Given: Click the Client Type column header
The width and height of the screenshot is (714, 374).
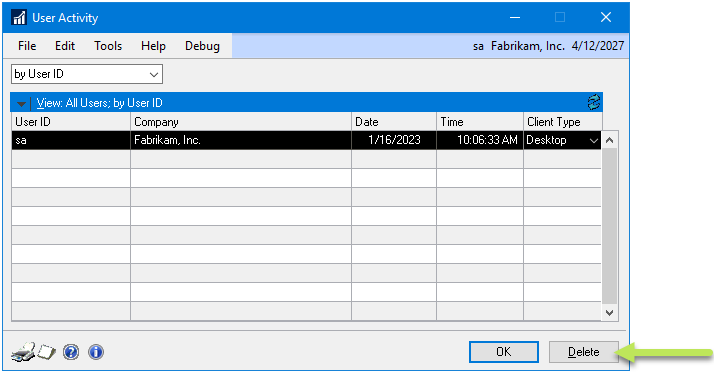Looking at the screenshot, I should 563,122.
